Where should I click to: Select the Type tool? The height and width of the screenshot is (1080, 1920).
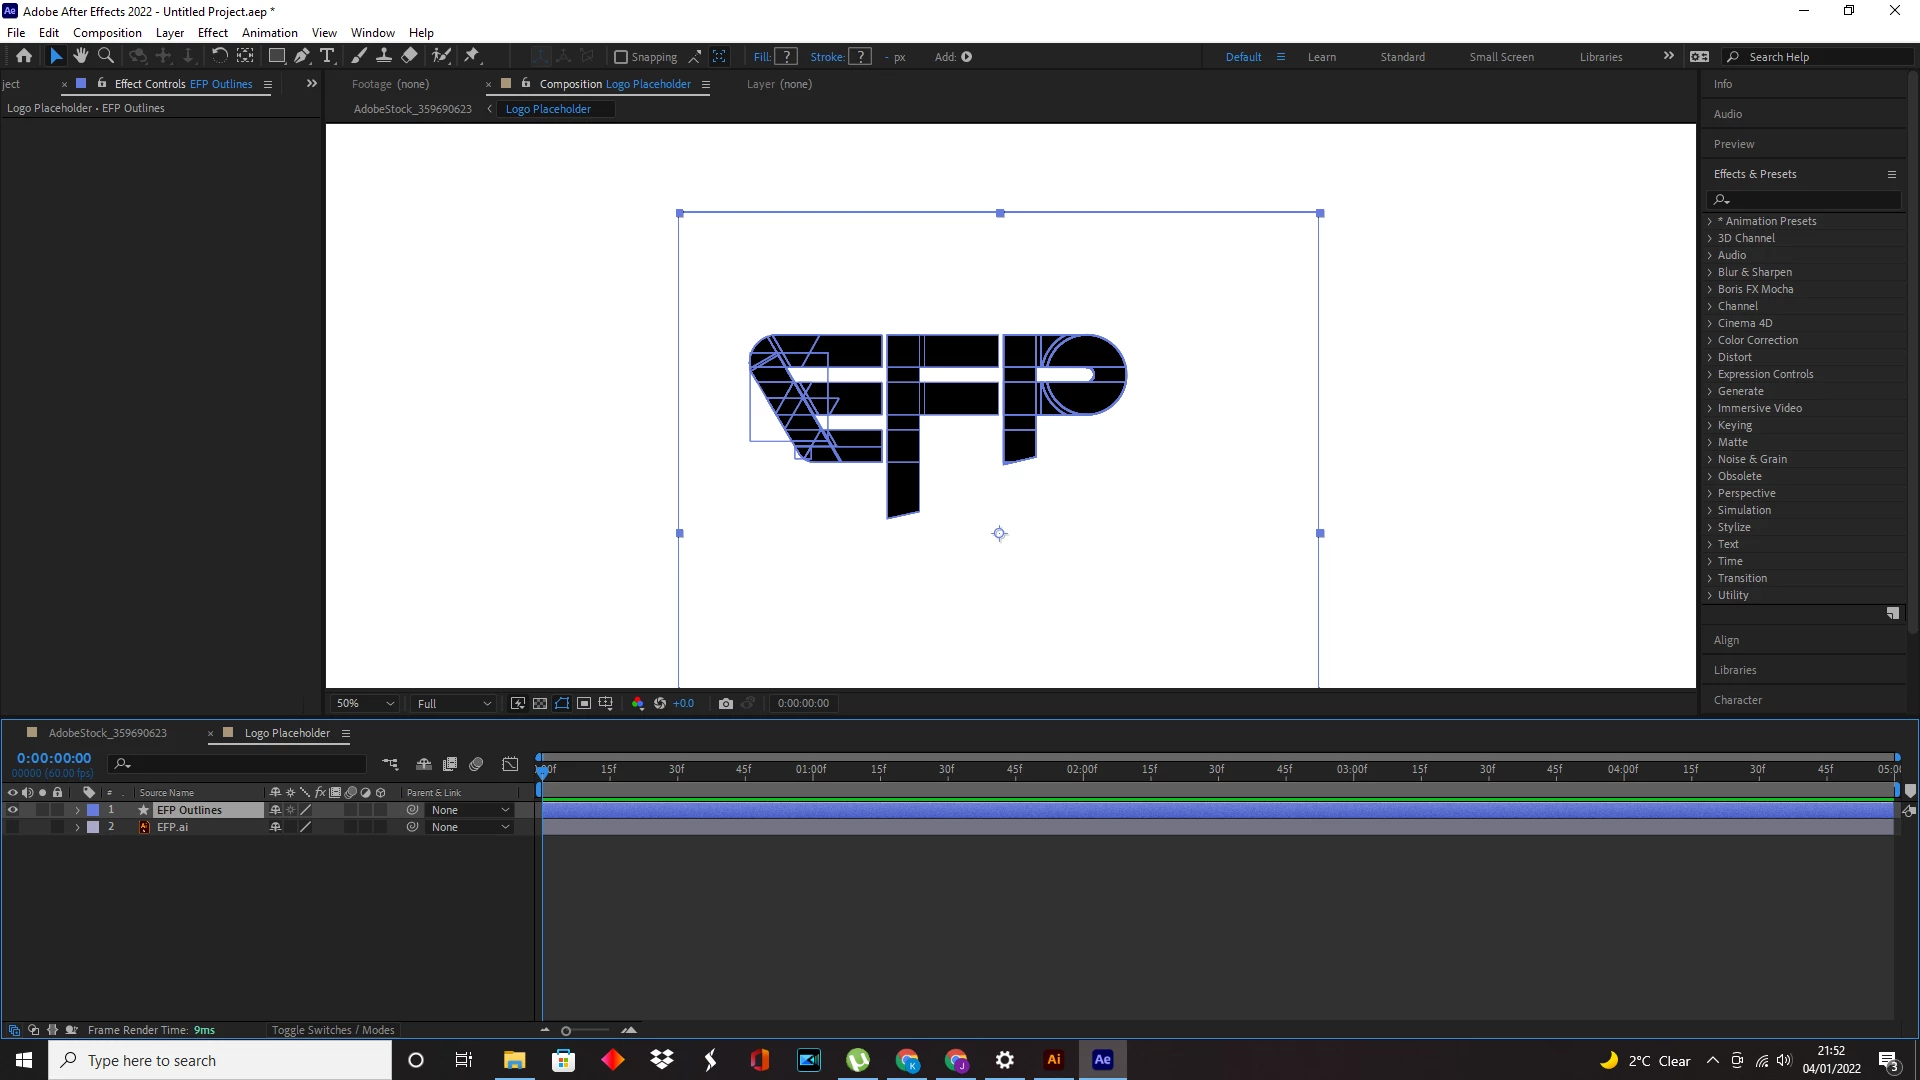pyautogui.click(x=327, y=56)
